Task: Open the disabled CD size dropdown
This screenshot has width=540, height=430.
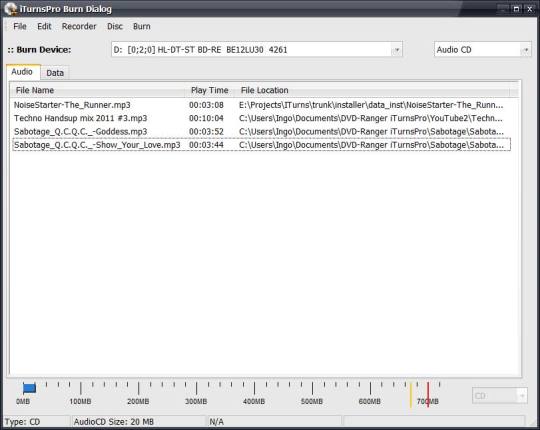Action: (x=499, y=396)
